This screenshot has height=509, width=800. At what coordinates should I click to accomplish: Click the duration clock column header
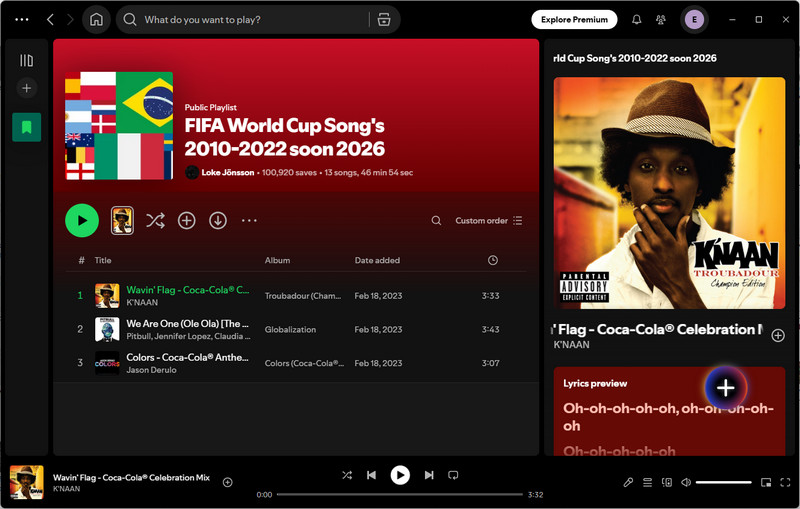[492, 260]
